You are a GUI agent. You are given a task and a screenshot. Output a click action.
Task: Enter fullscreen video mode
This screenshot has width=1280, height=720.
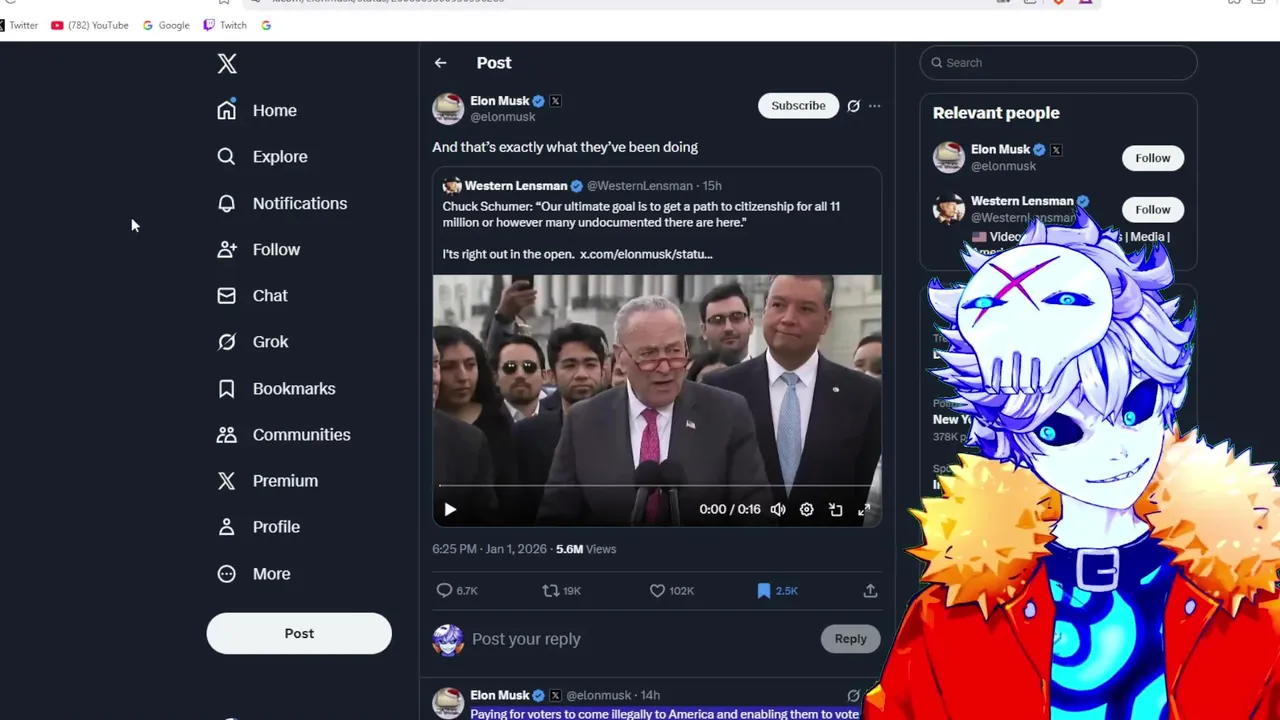tap(864, 510)
